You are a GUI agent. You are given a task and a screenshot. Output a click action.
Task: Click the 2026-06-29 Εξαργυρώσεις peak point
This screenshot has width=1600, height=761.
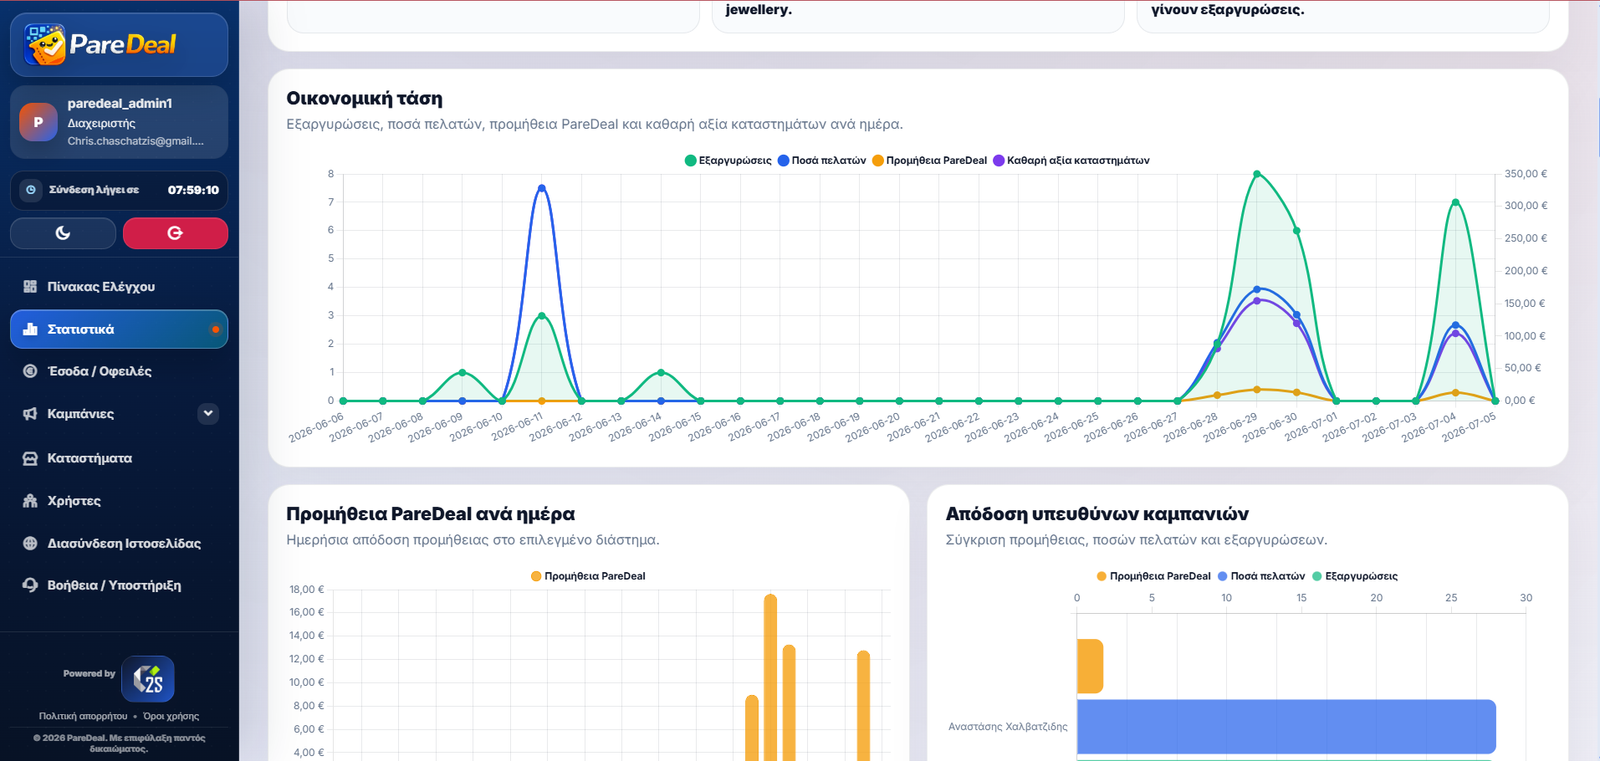pos(1257,174)
